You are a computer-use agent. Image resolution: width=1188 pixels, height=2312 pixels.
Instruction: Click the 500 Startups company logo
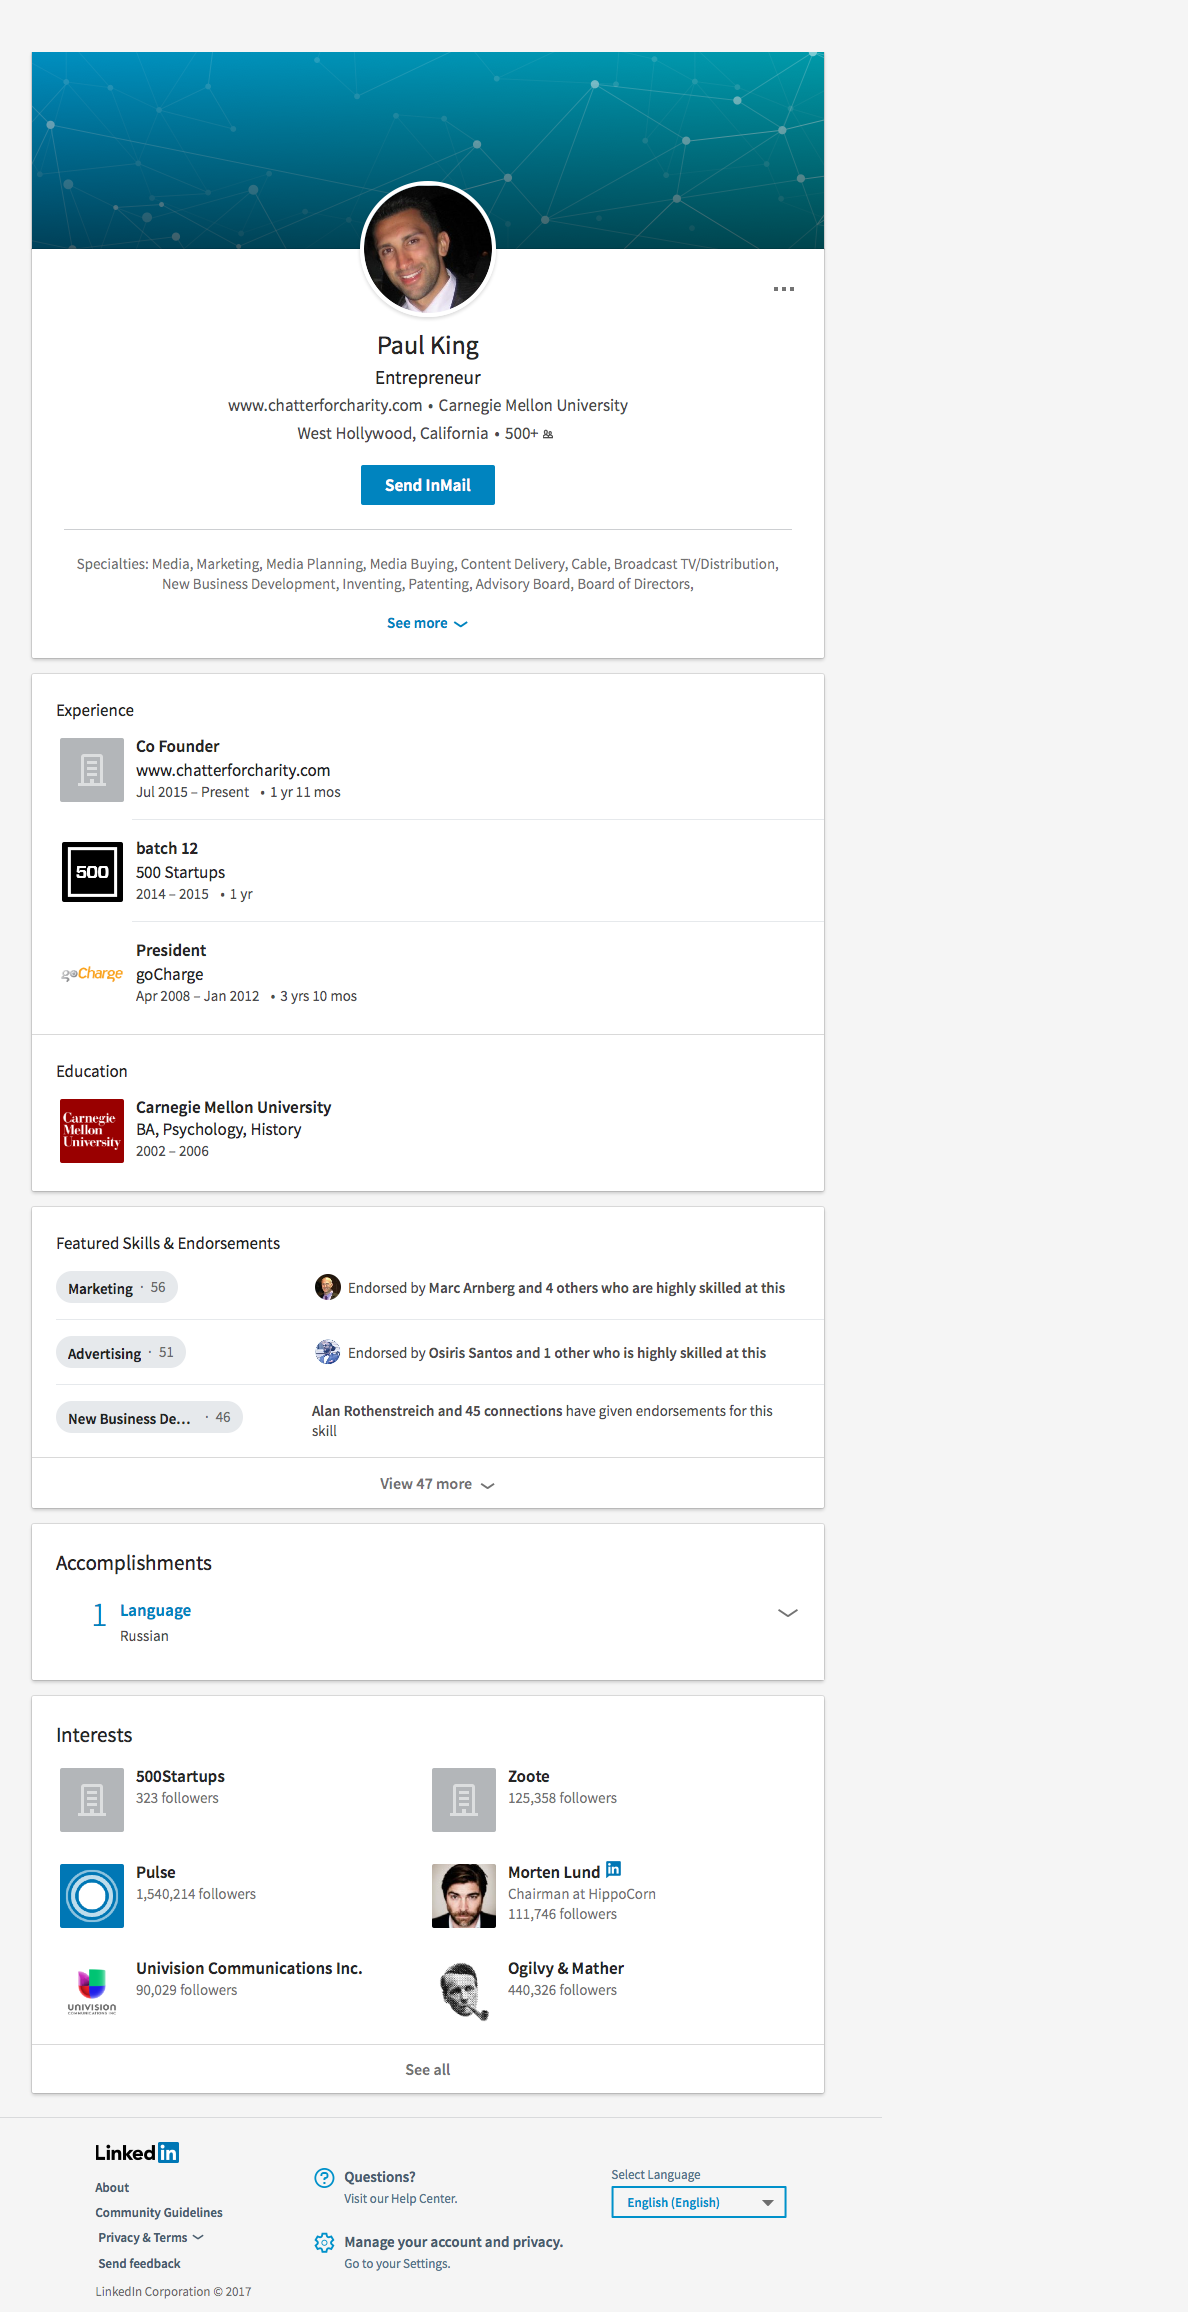point(92,872)
